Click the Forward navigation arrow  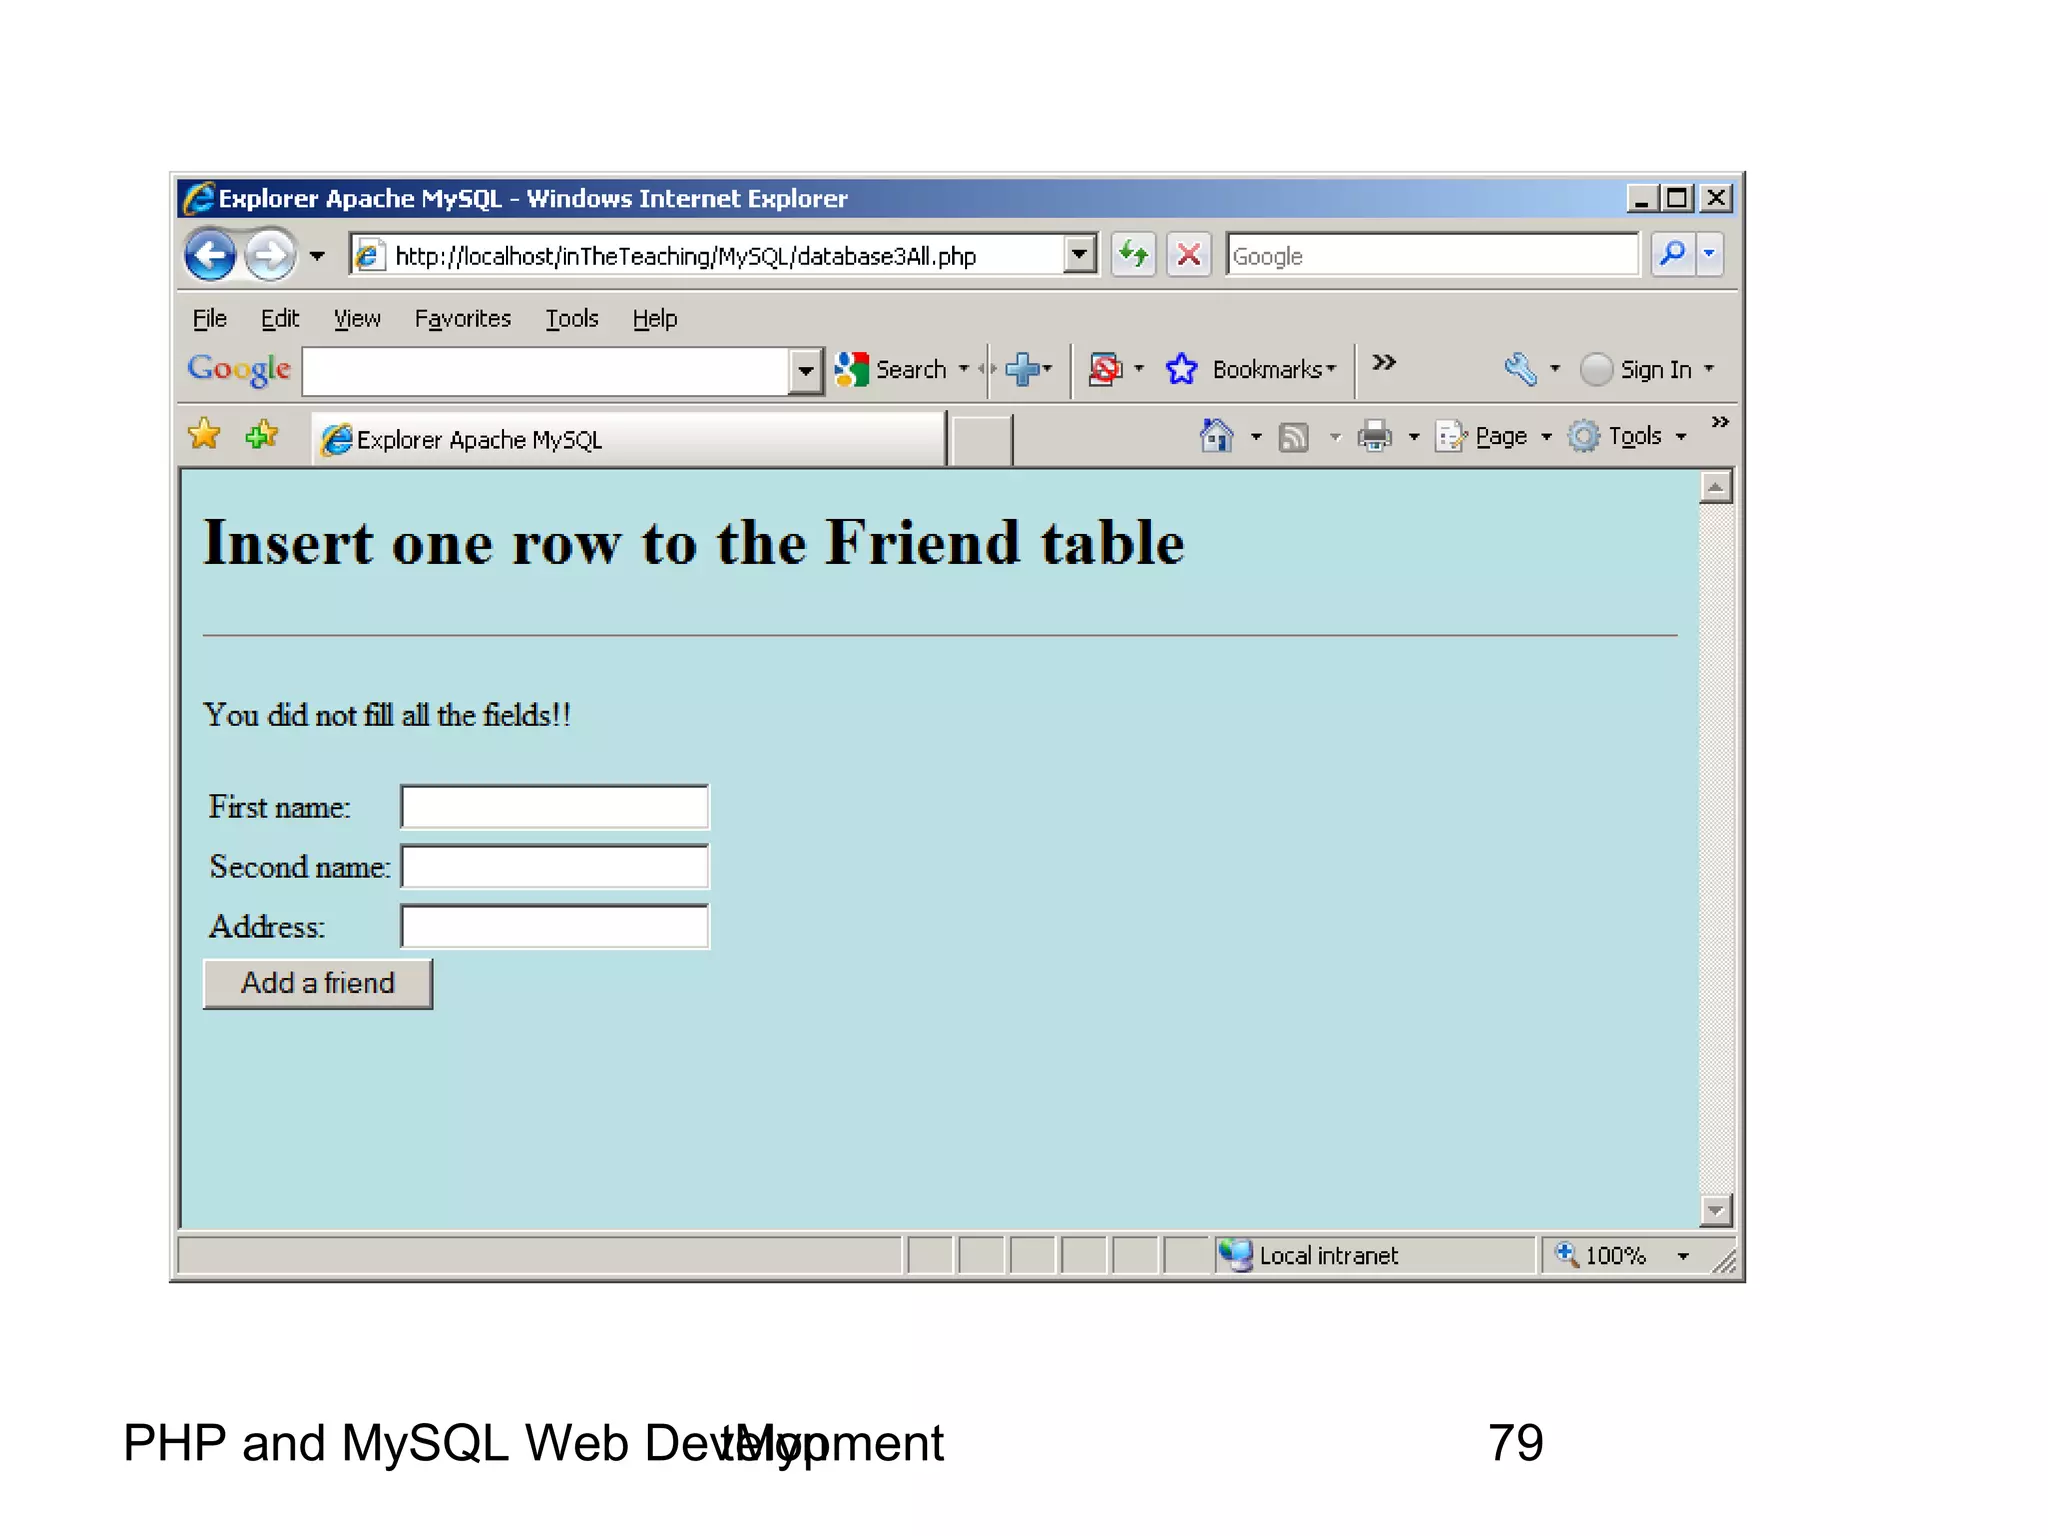tap(270, 255)
